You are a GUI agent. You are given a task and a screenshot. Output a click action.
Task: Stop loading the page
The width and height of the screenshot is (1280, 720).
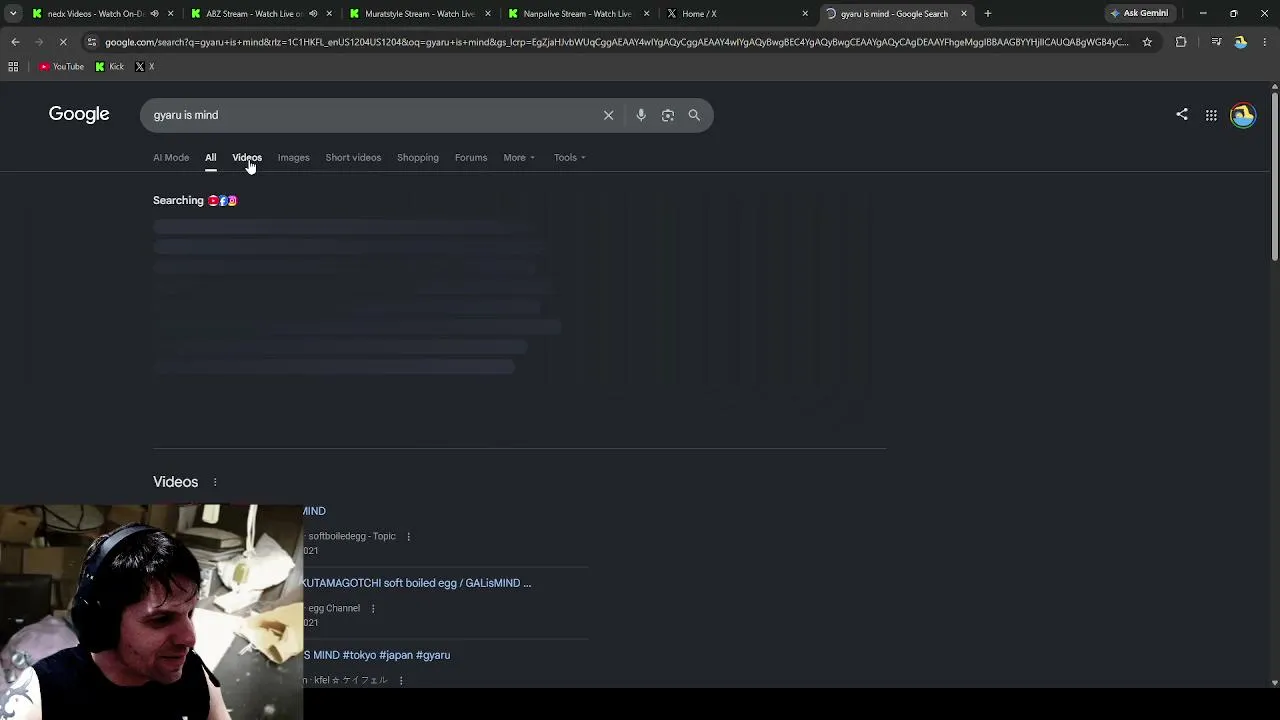pyautogui.click(x=63, y=42)
